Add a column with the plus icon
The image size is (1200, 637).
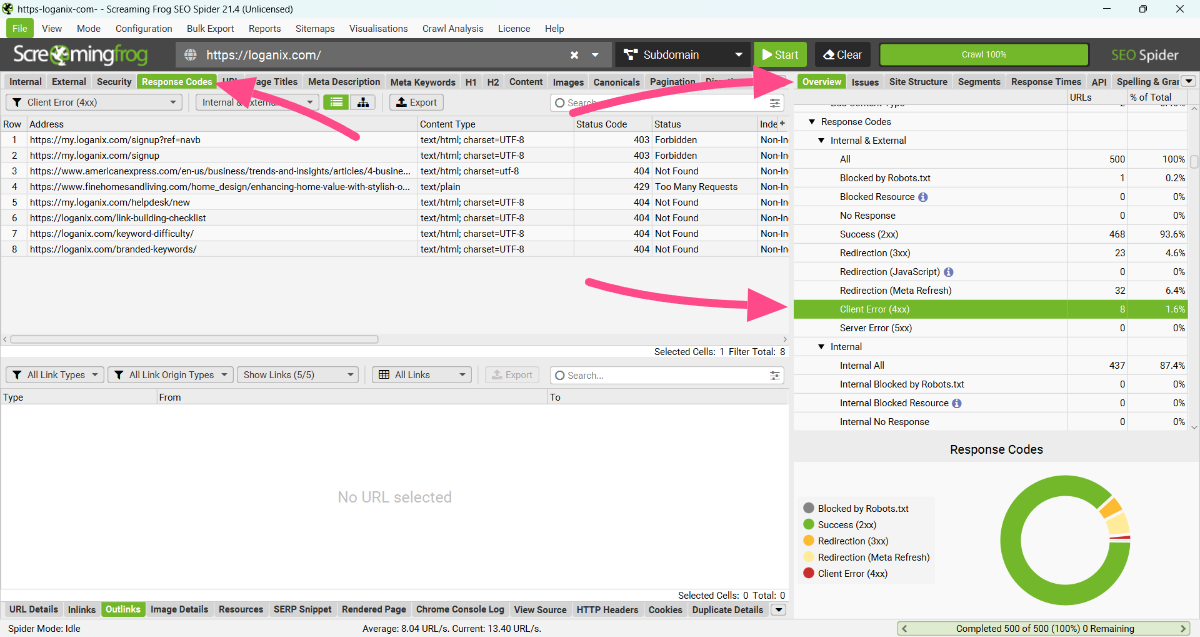pos(782,124)
